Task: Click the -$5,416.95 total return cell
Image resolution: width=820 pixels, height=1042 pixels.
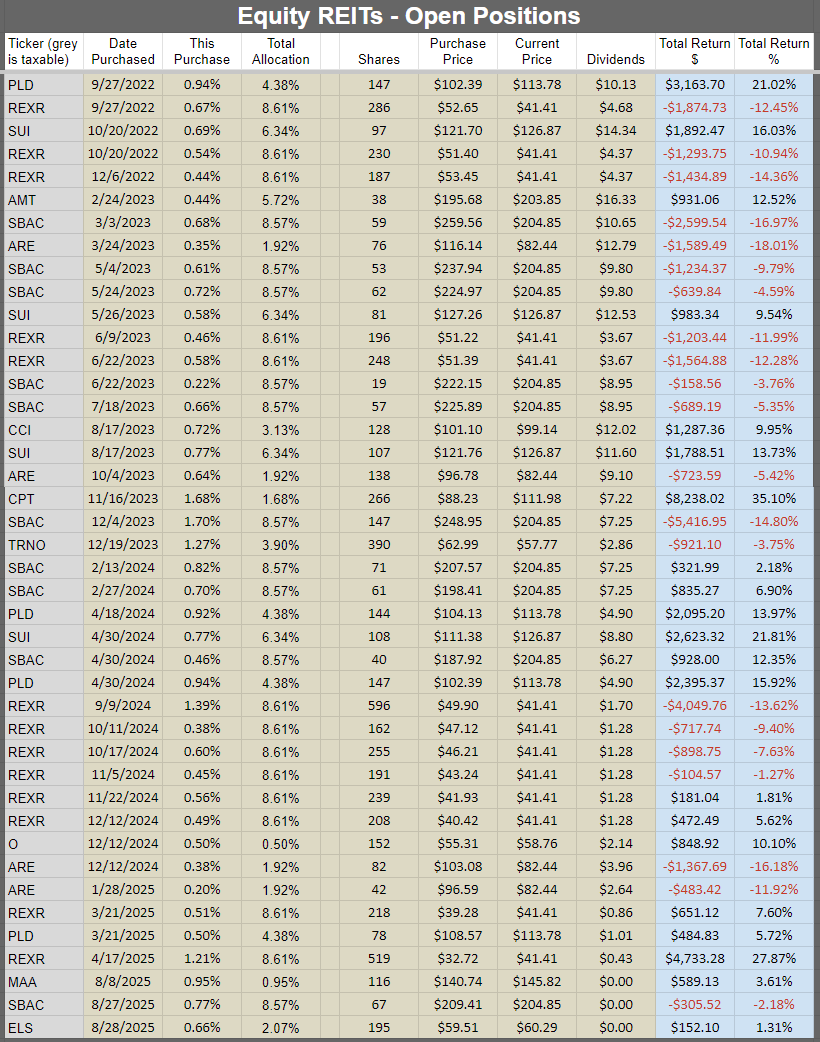Action: 694,522
